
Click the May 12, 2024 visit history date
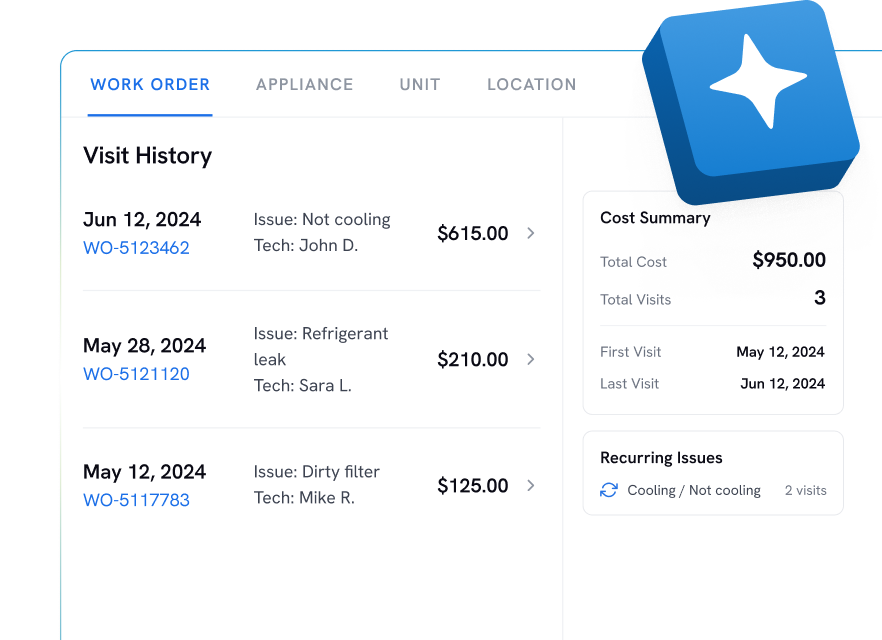(145, 471)
